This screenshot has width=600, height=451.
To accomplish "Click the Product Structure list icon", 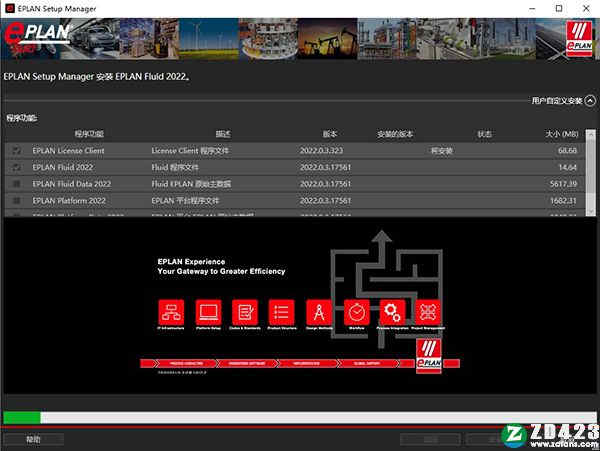I will coord(282,313).
